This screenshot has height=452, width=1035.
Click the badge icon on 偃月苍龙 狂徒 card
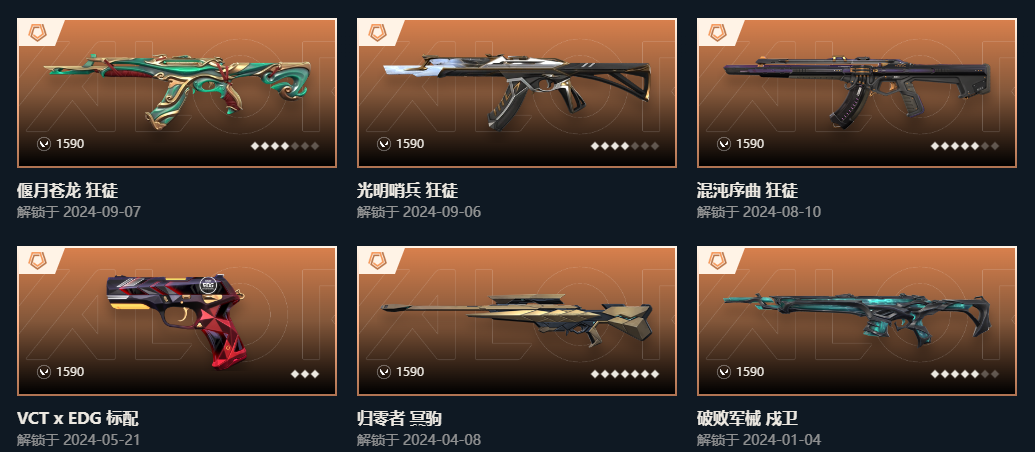38,32
